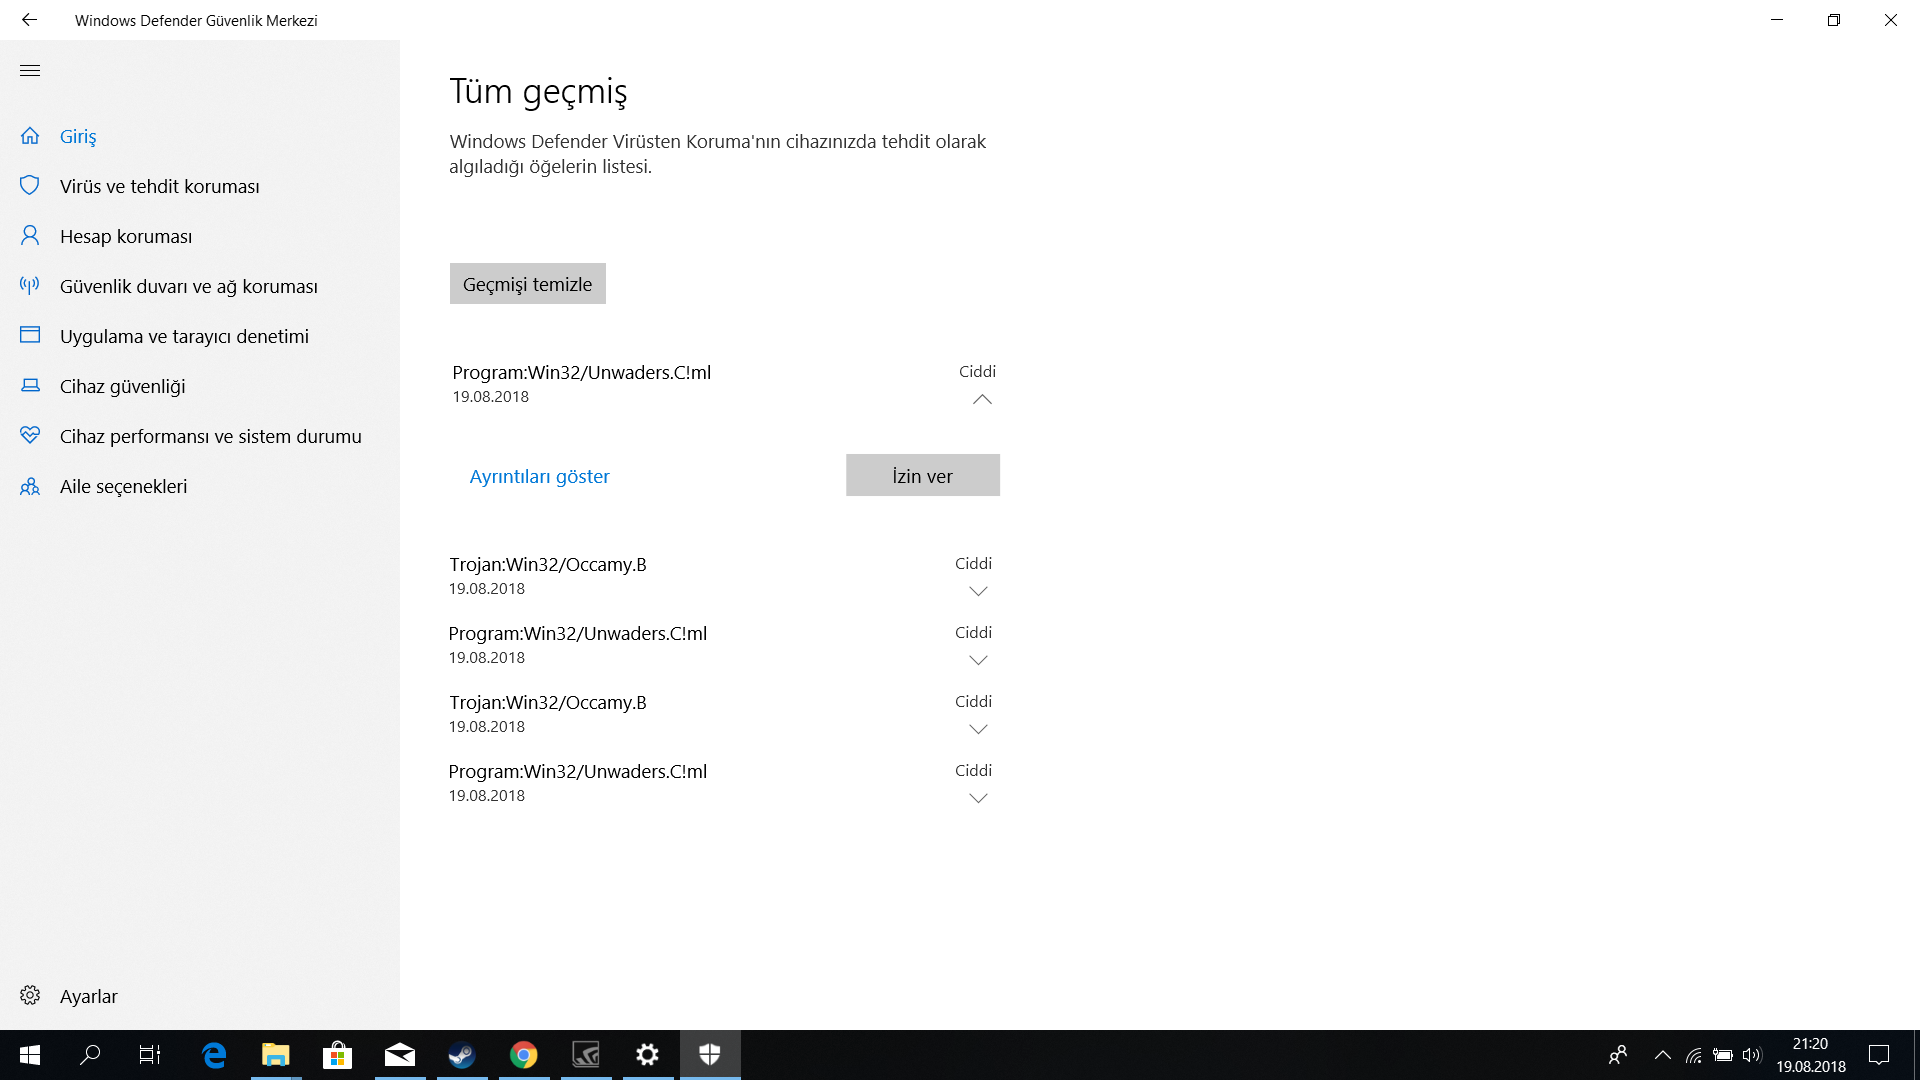1920x1080 pixels.
Task: Click Windows Defender shield on taskbar
Action: [710, 1055]
